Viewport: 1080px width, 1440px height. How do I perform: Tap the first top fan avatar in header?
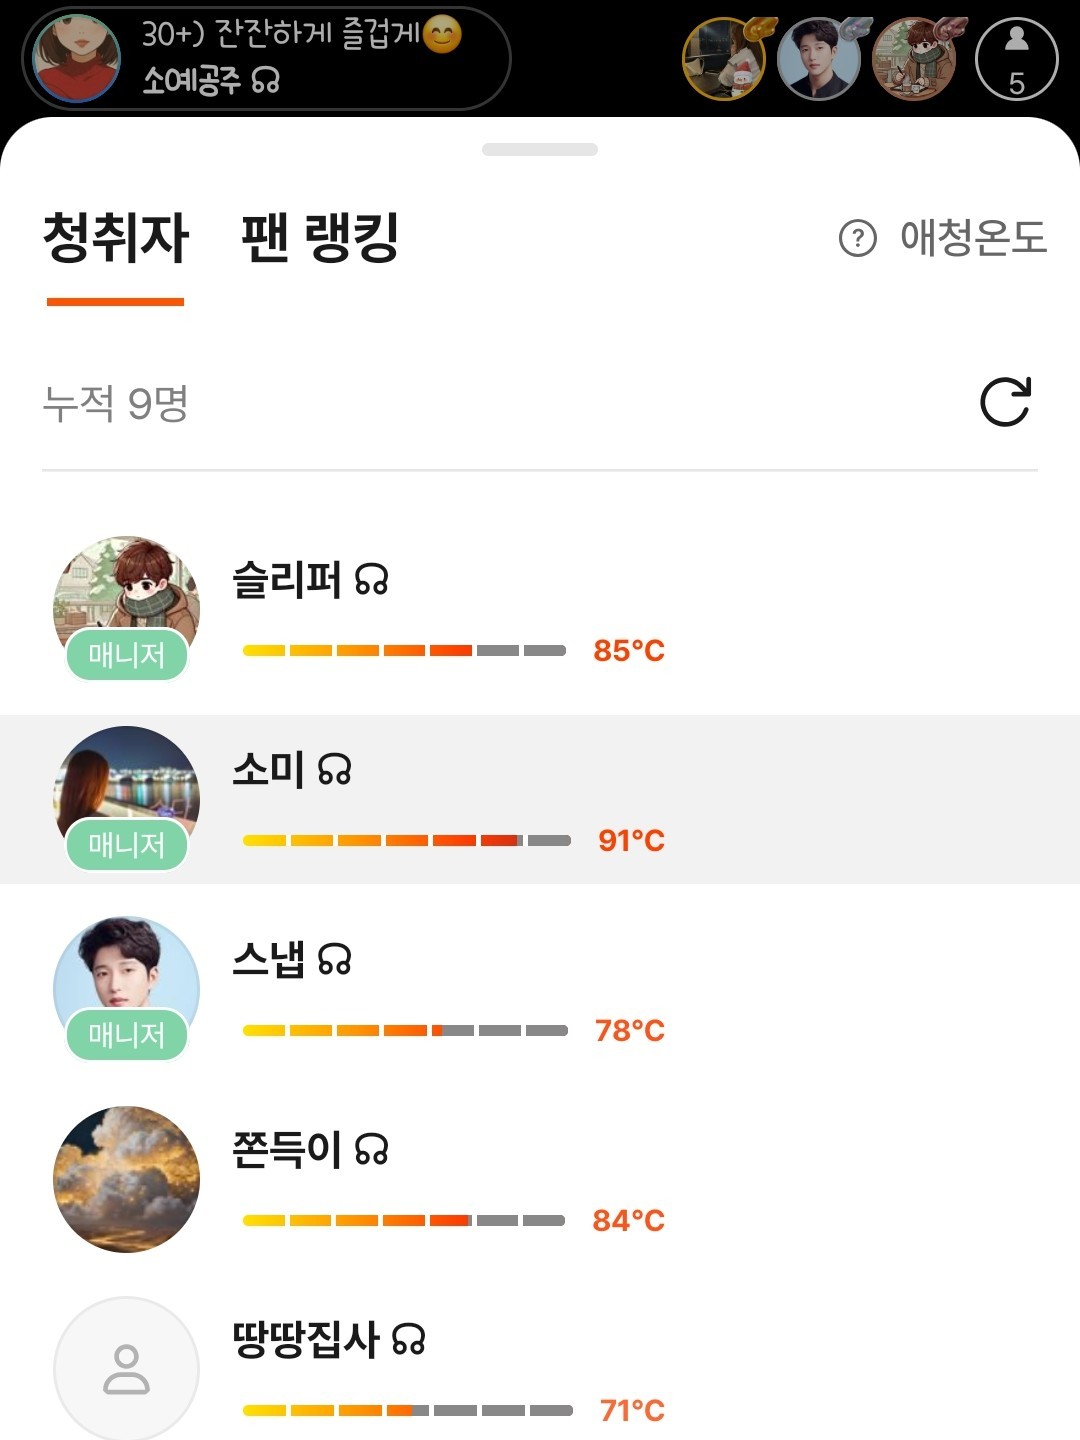(724, 60)
